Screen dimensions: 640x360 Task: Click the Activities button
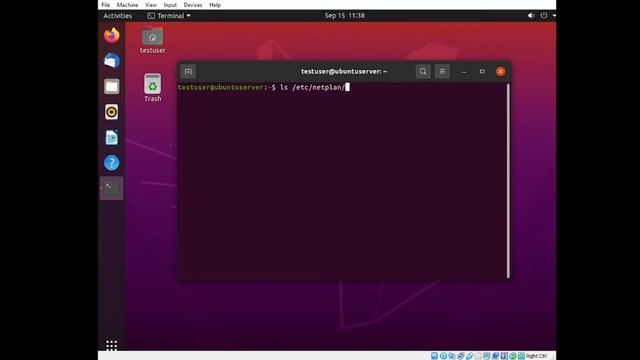click(118, 16)
